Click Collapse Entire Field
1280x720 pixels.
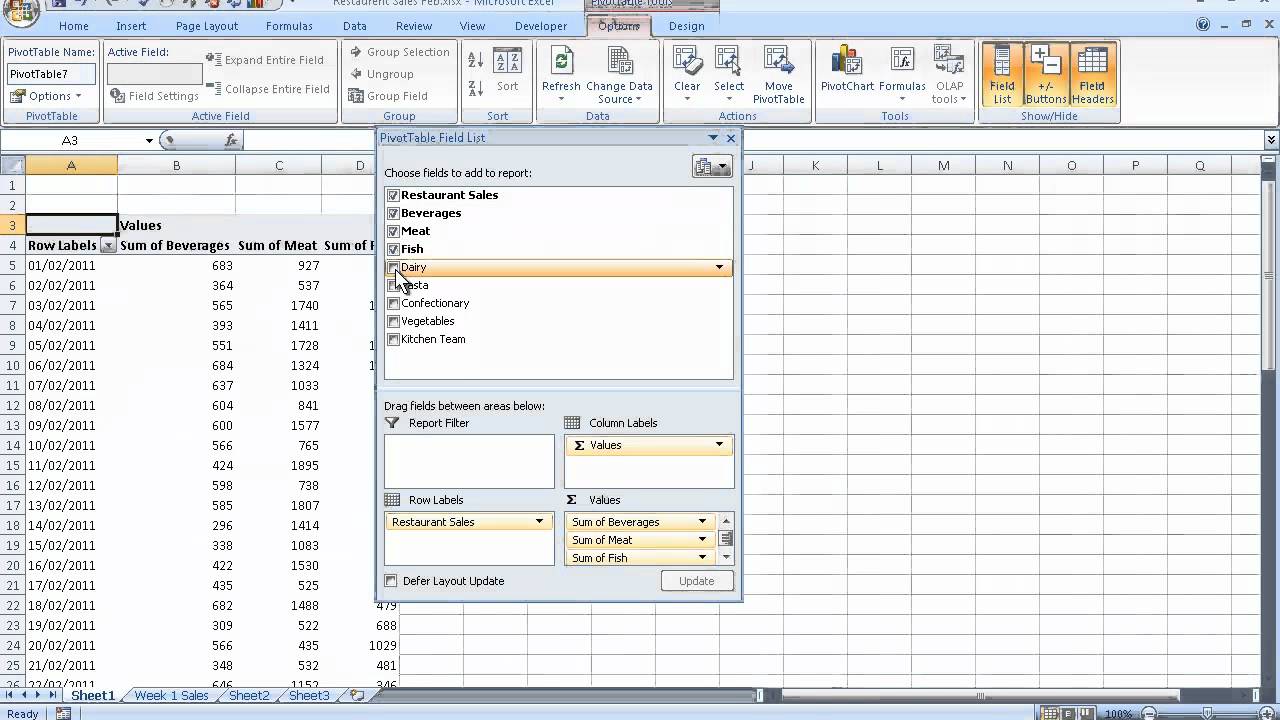point(267,89)
